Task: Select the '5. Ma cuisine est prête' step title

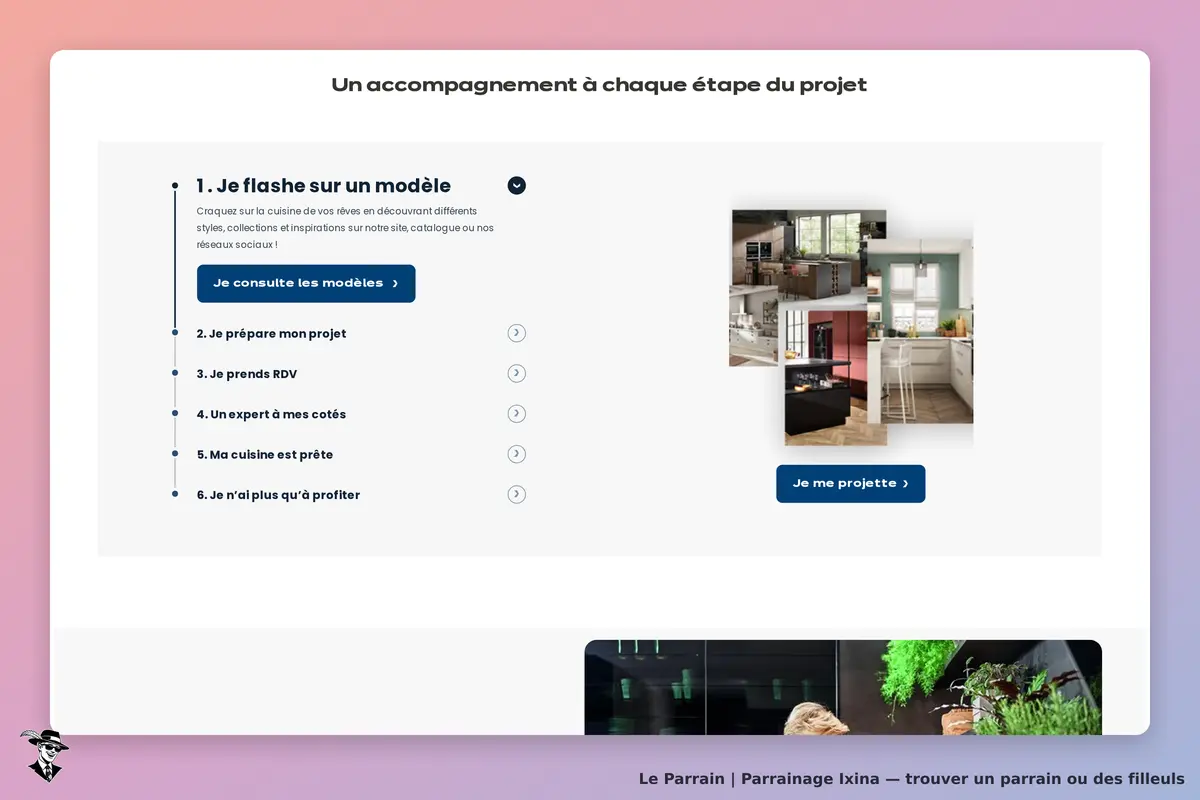Action: (265, 455)
